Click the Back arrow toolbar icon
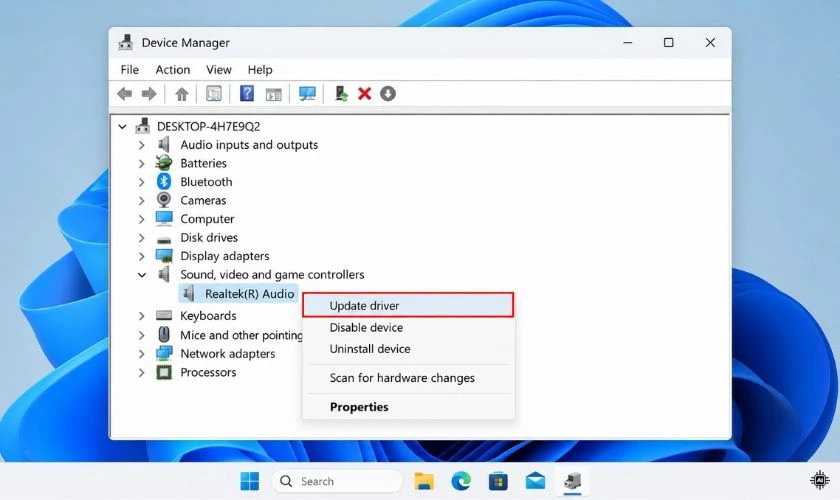 coord(124,94)
